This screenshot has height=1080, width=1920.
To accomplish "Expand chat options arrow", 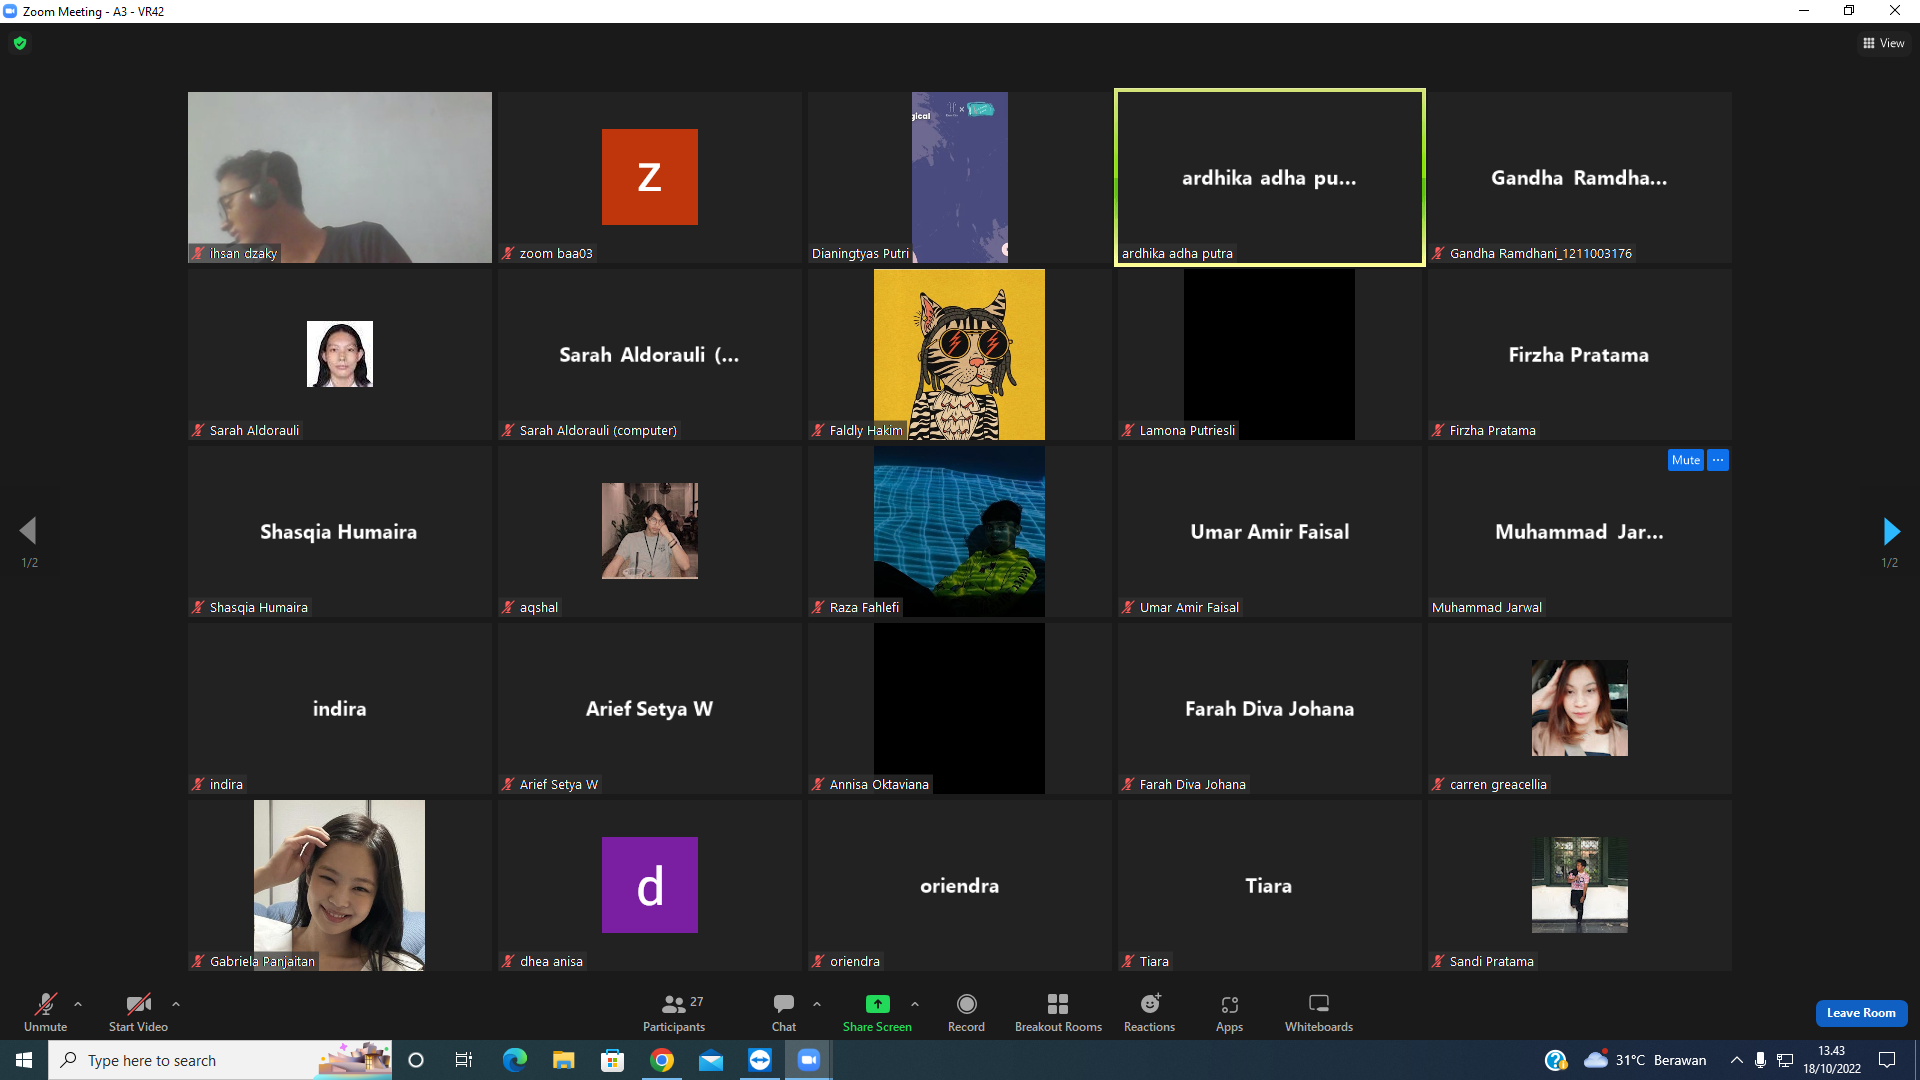I will point(817,1004).
